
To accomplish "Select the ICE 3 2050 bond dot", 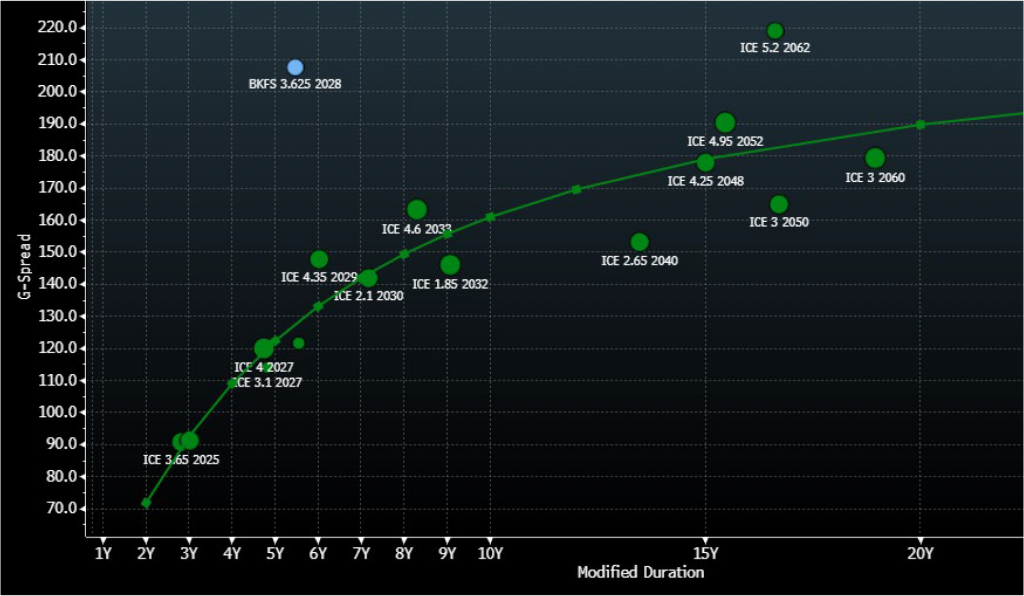I will 779,204.
